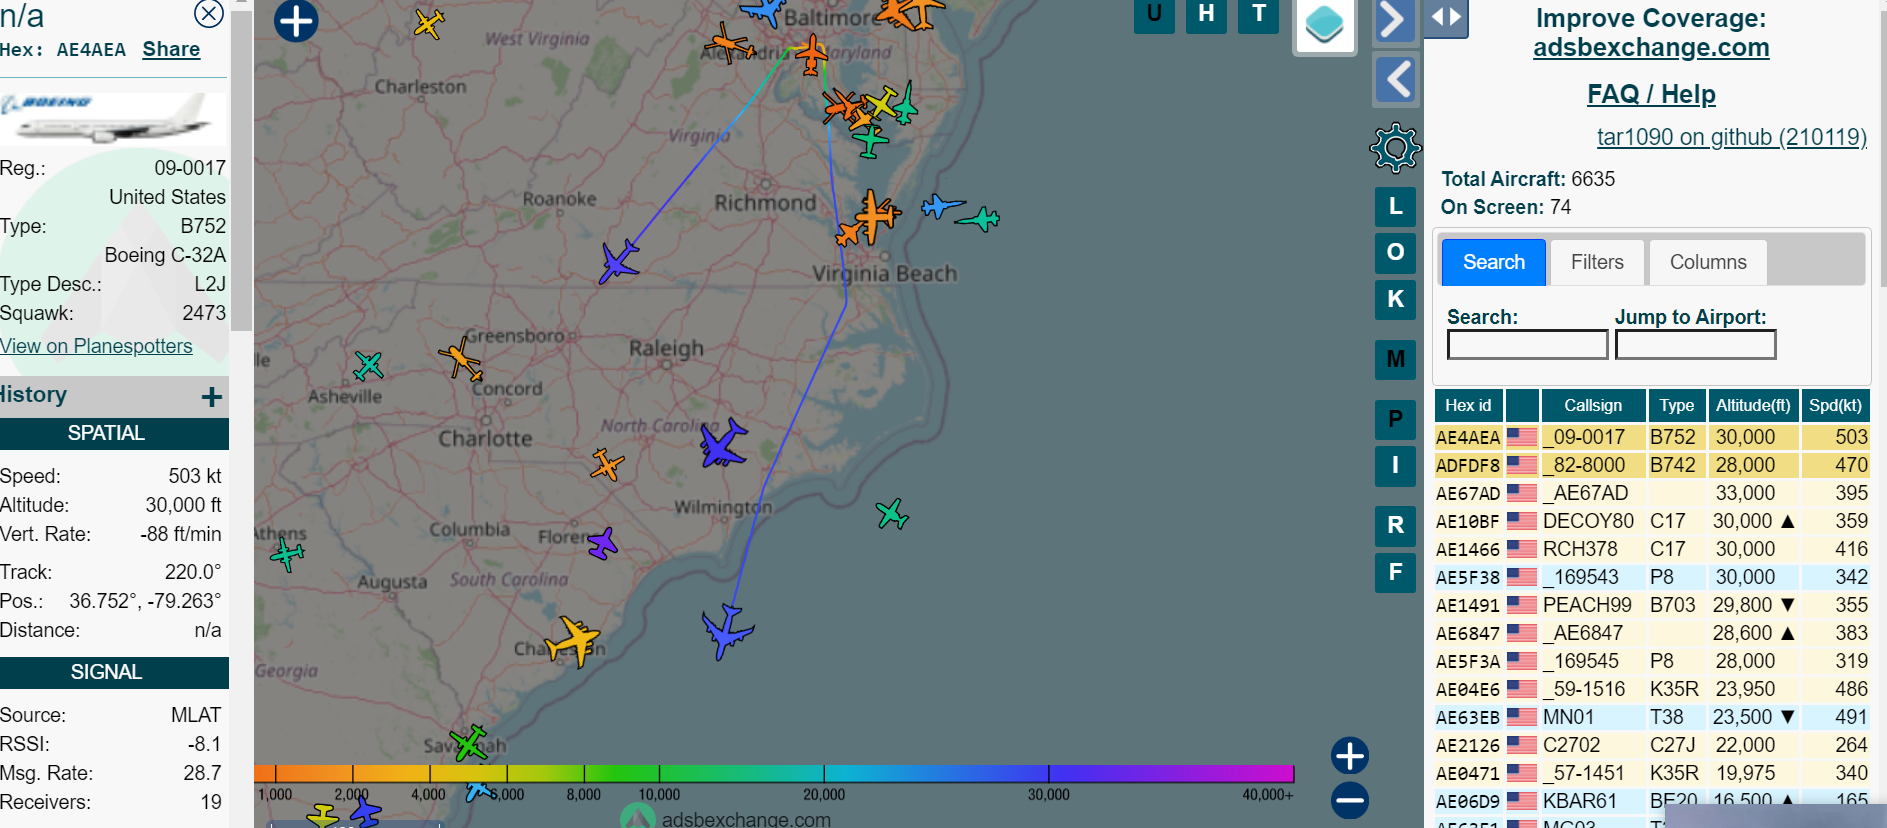Click the yellow aircraft over West Virginia
Viewport: 1887px width, 828px height.
click(x=429, y=23)
